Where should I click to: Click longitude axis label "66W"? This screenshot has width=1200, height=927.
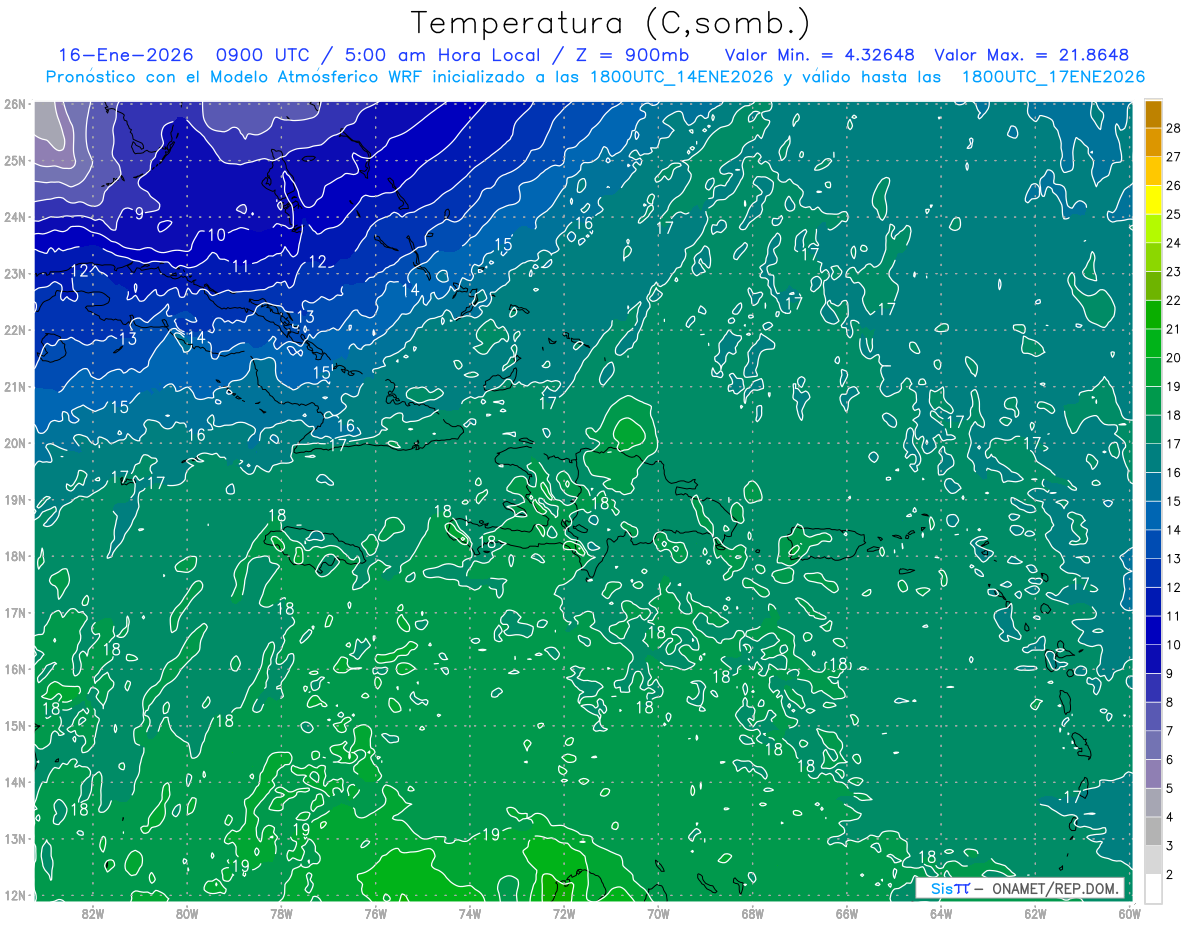(846, 913)
